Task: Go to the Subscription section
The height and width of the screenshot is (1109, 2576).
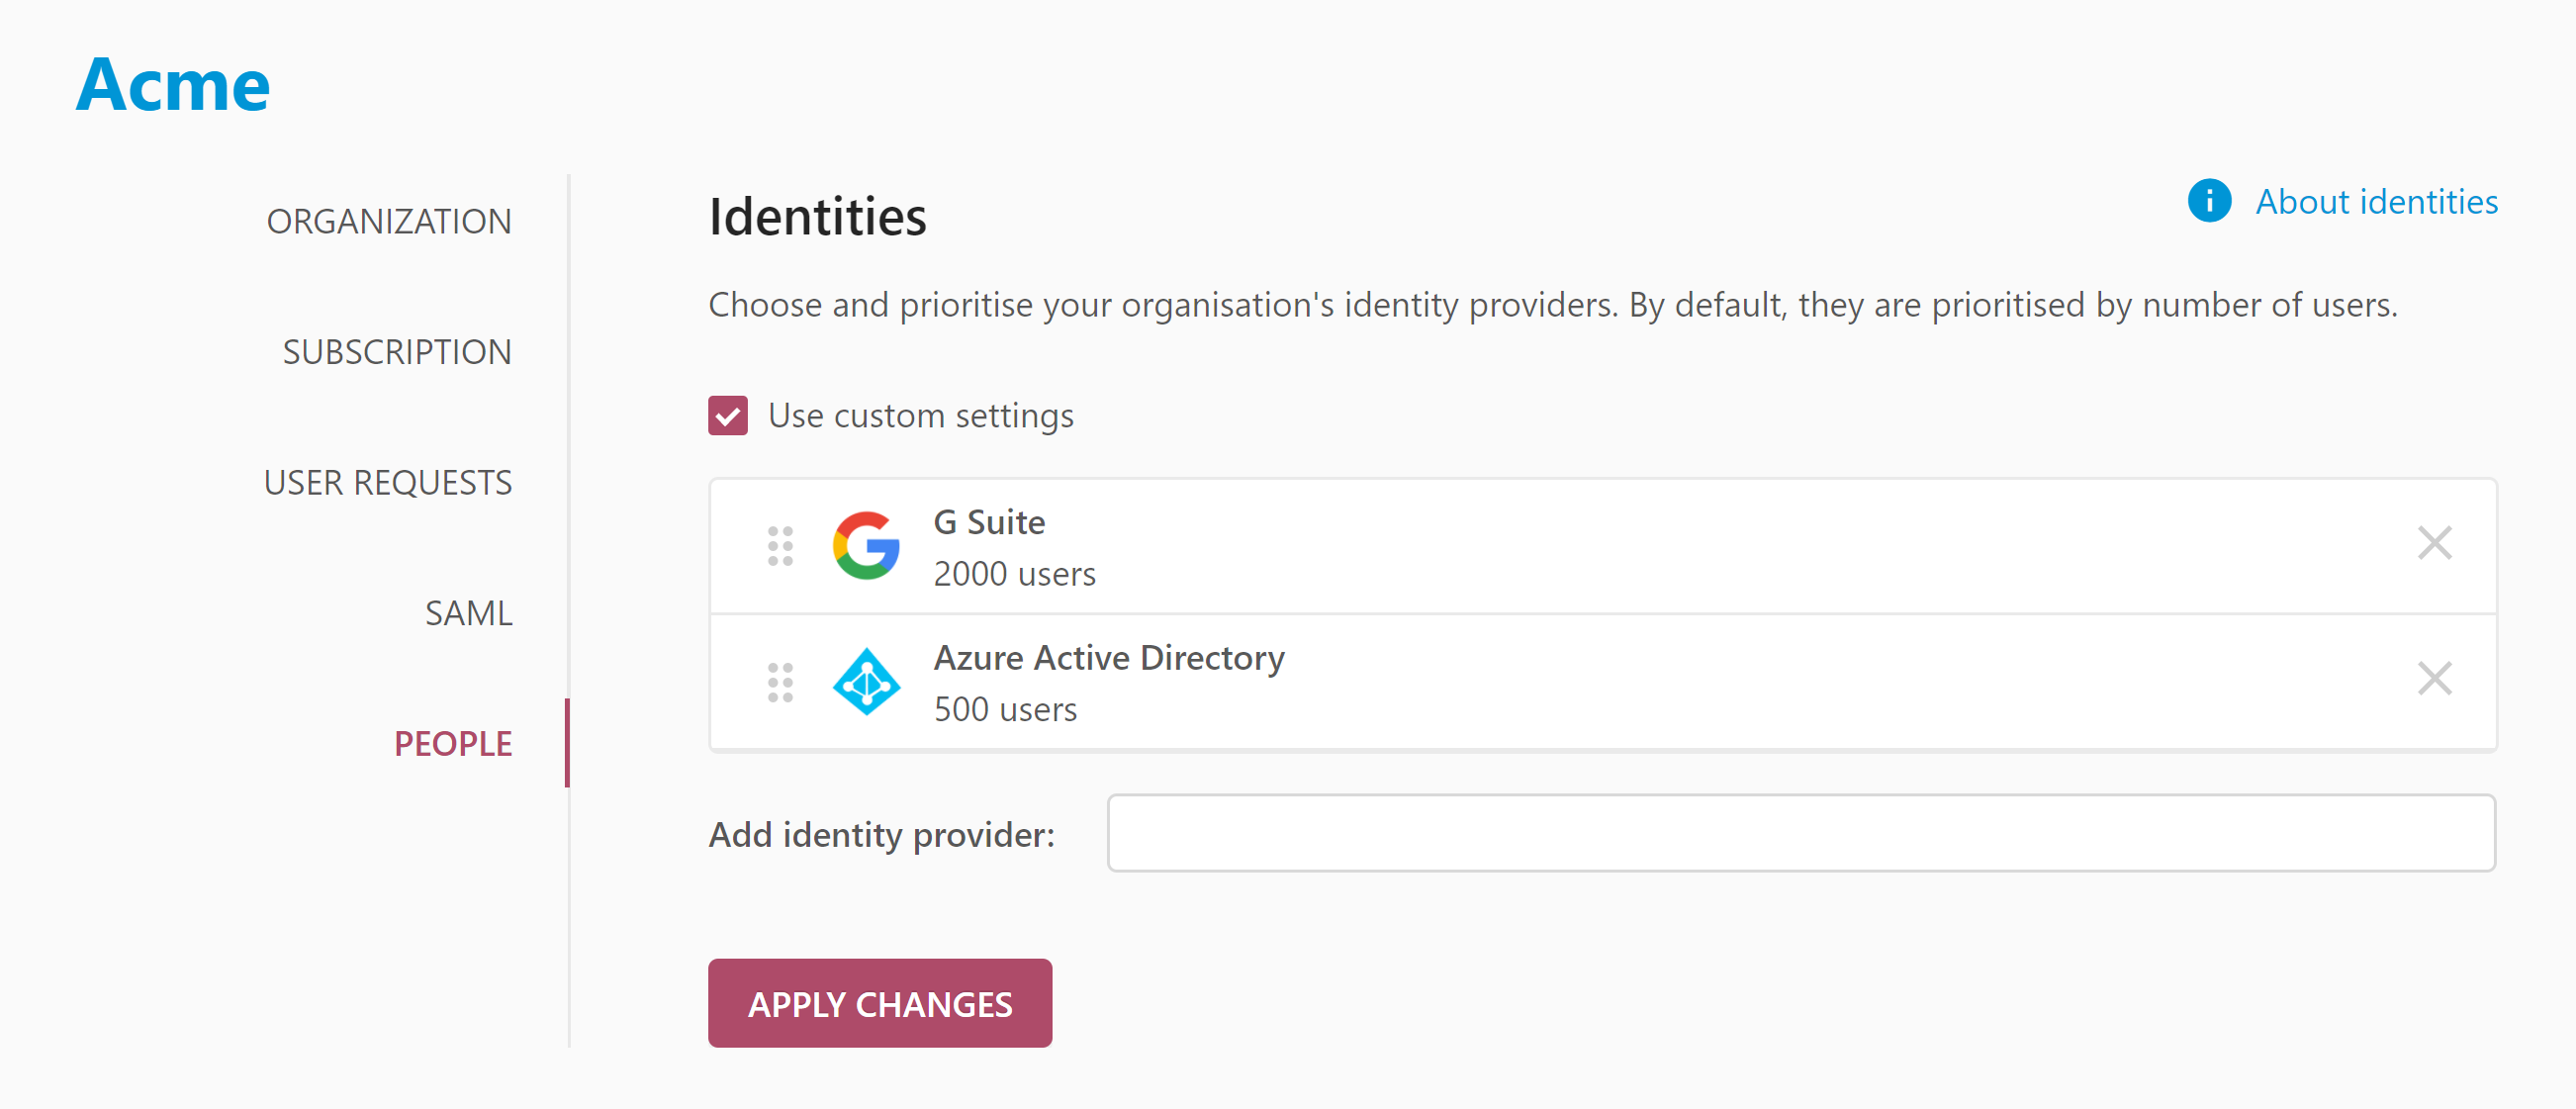Action: click(397, 352)
